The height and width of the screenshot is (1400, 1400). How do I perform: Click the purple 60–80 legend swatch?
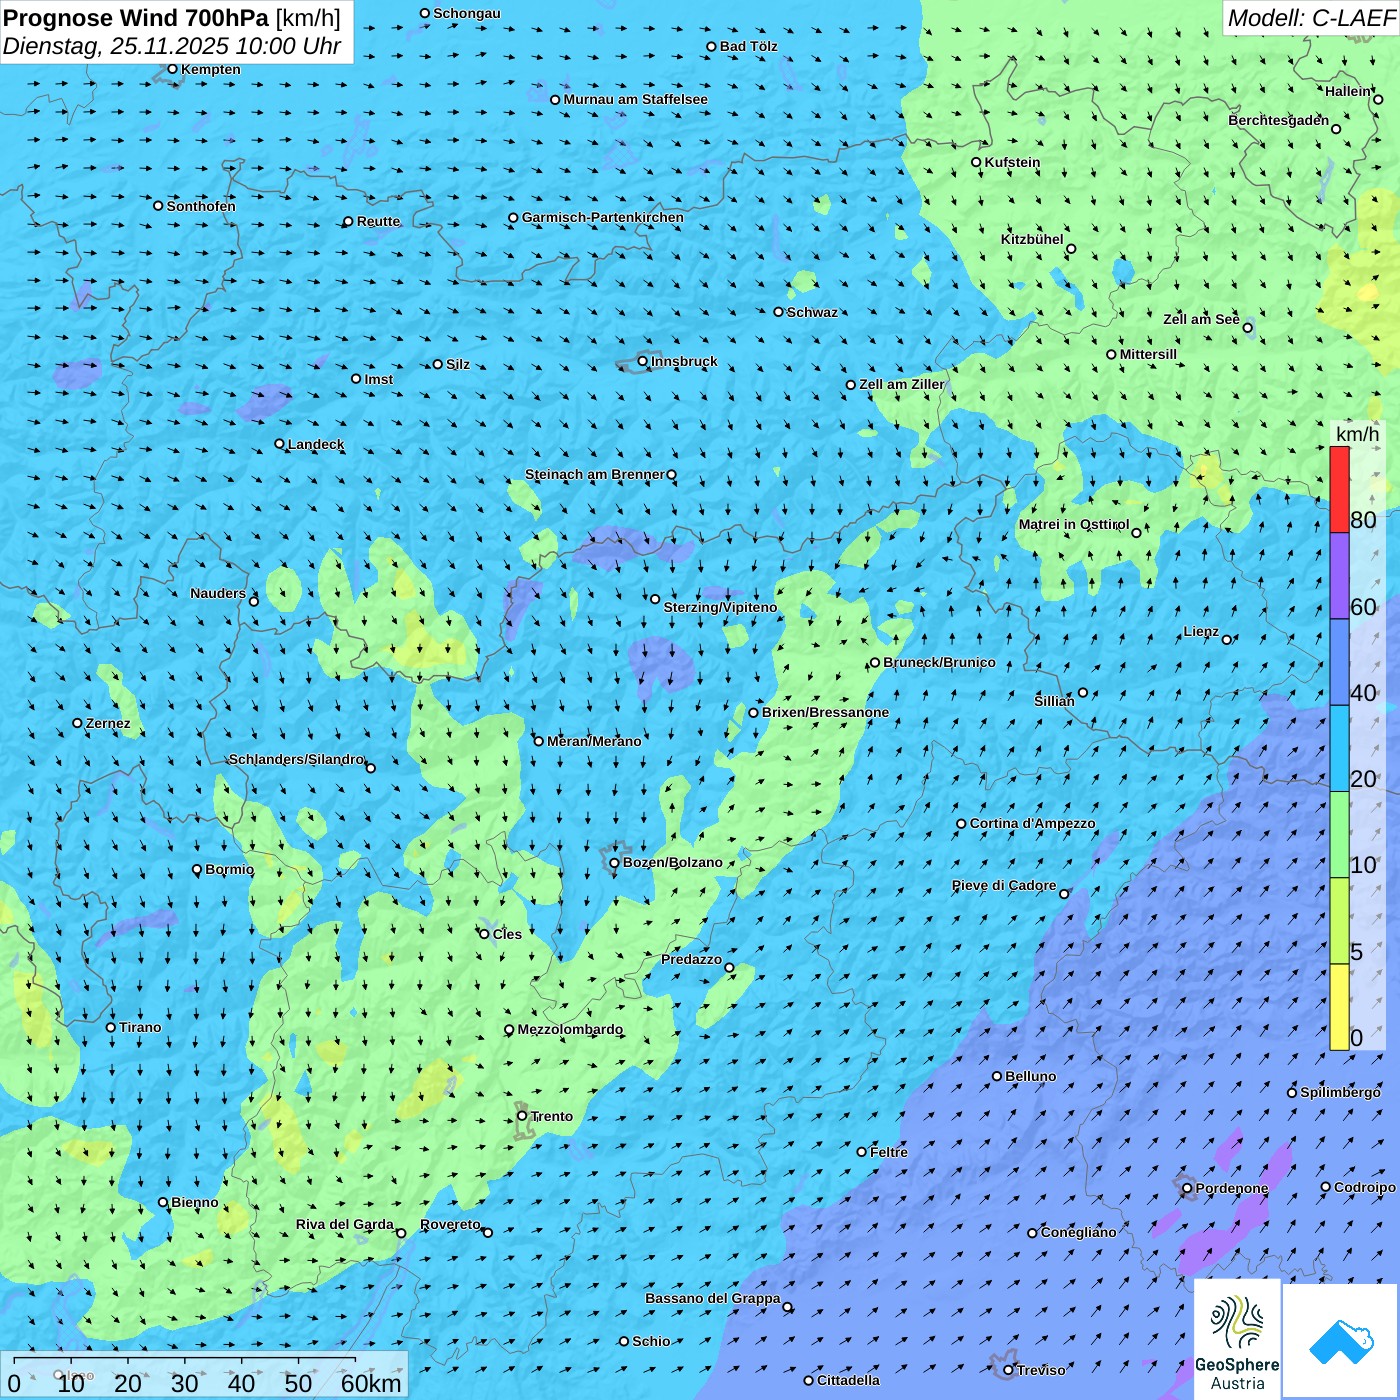click(1339, 576)
